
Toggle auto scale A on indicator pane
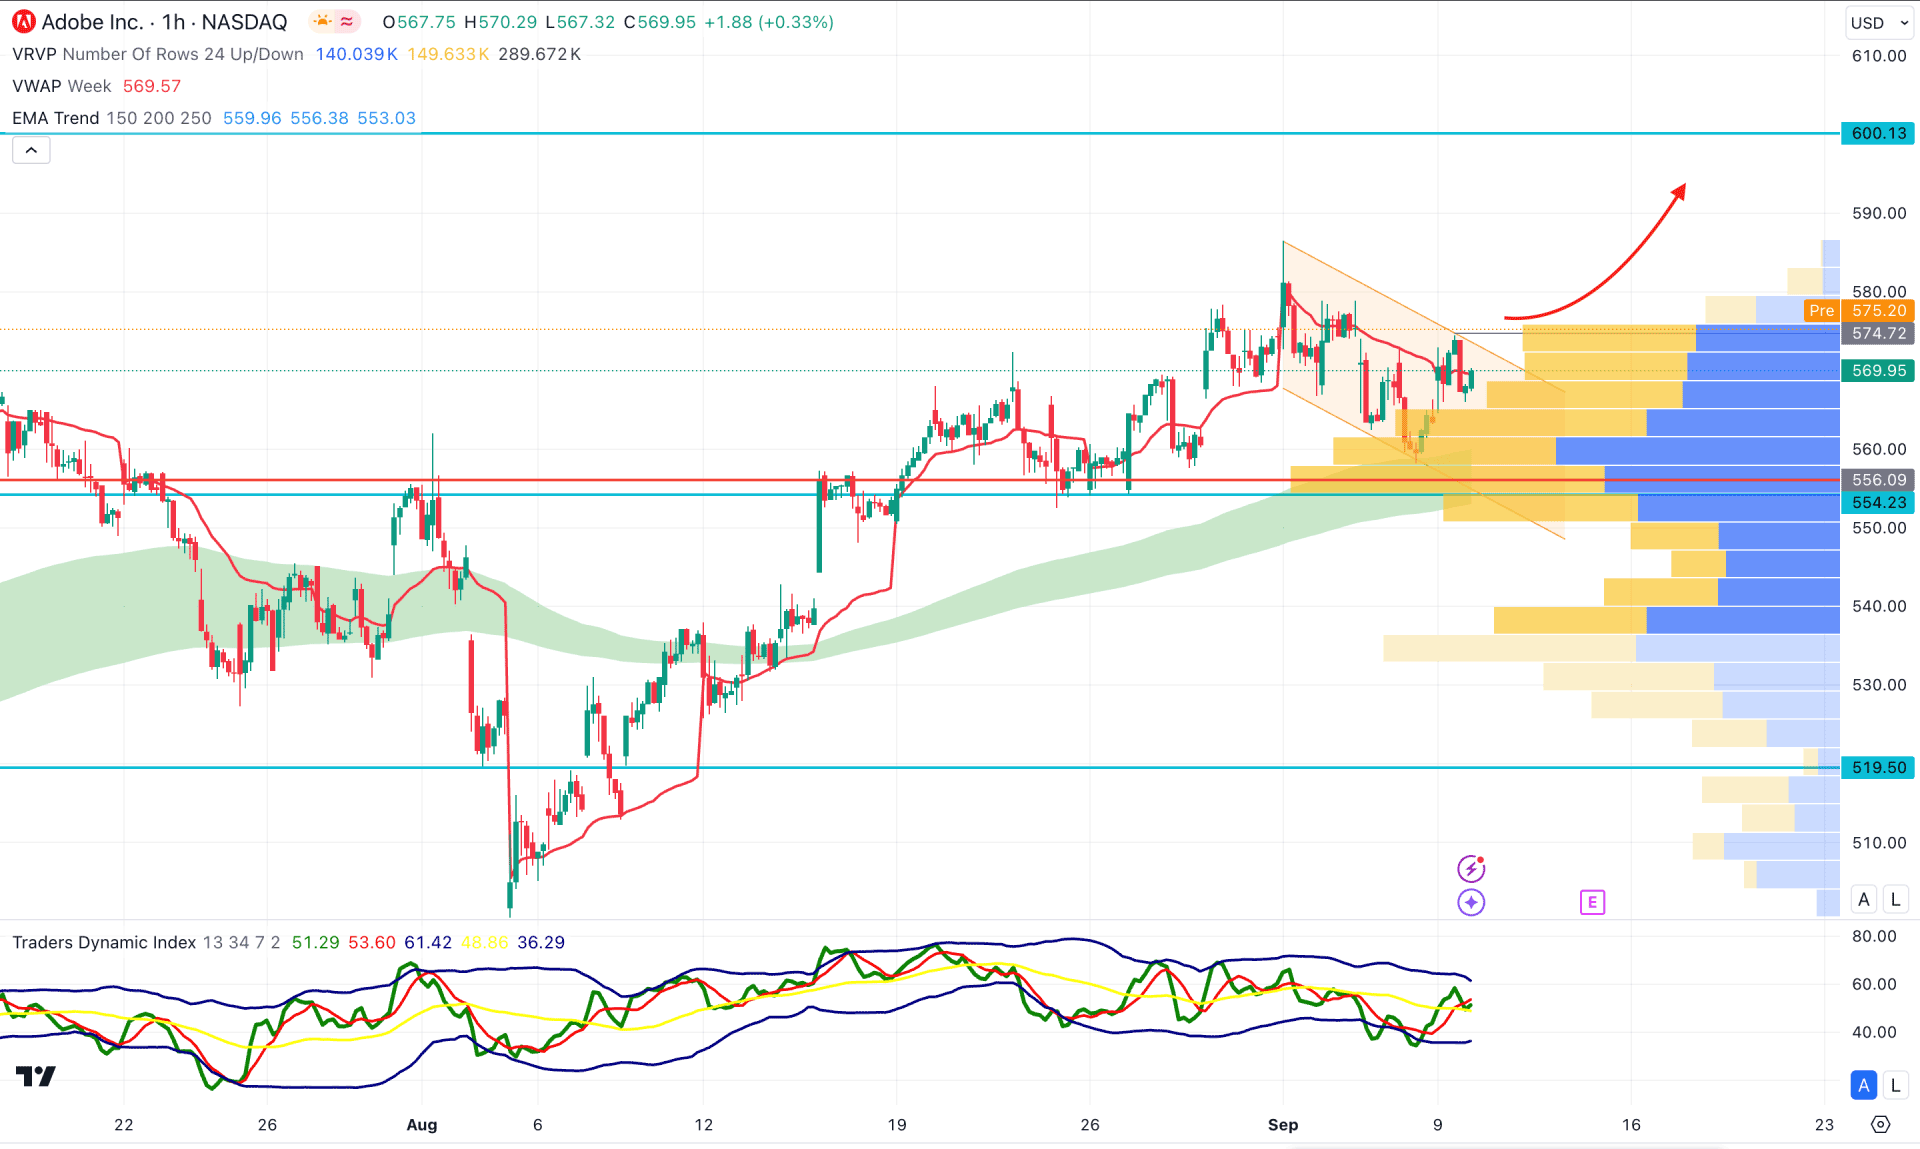pyautogui.click(x=1863, y=1085)
